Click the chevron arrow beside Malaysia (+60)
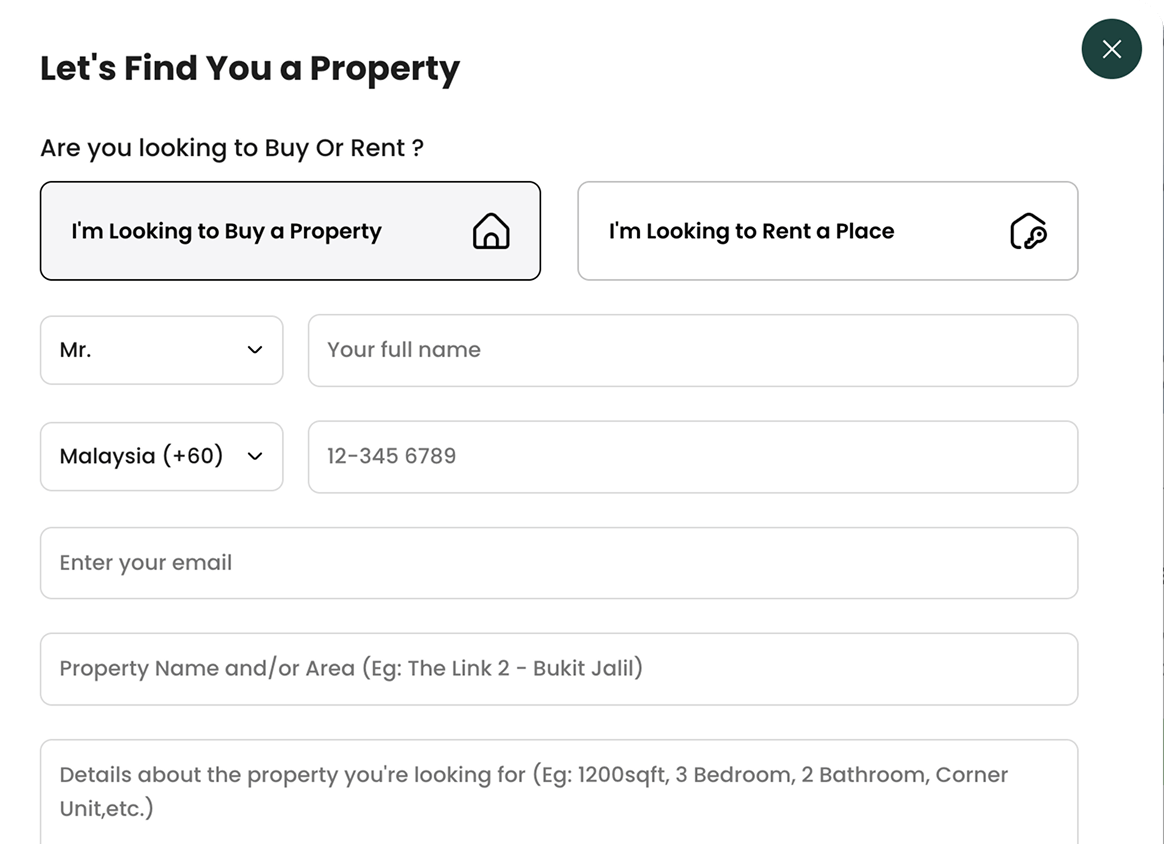Viewport: 1164px width, 844px height. [255, 456]
